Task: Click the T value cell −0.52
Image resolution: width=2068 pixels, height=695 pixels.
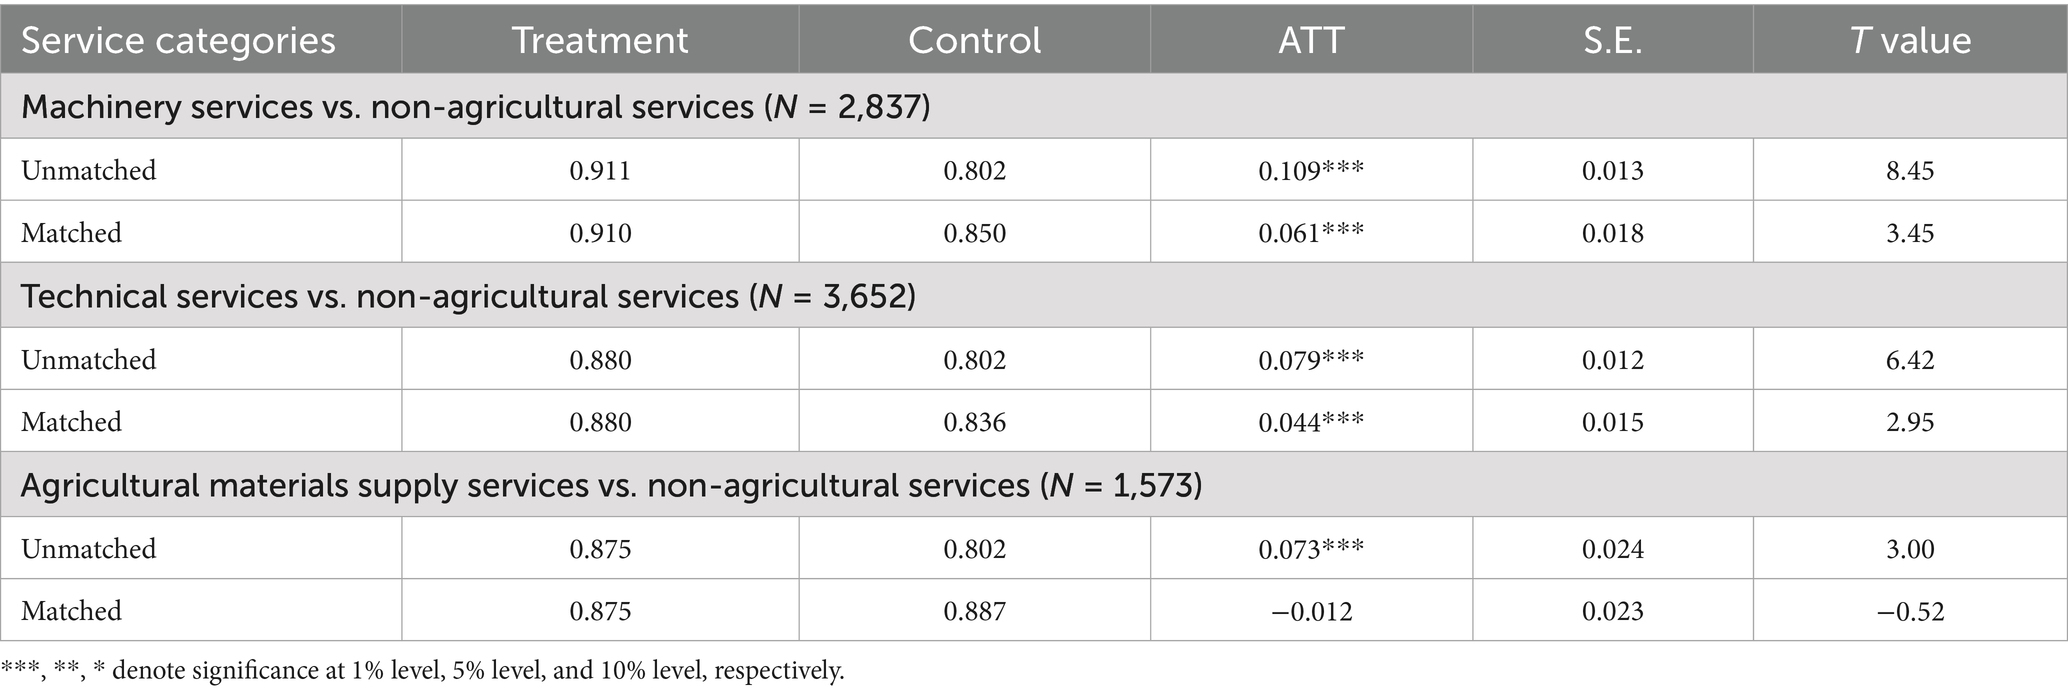Action: (1910, 611)
